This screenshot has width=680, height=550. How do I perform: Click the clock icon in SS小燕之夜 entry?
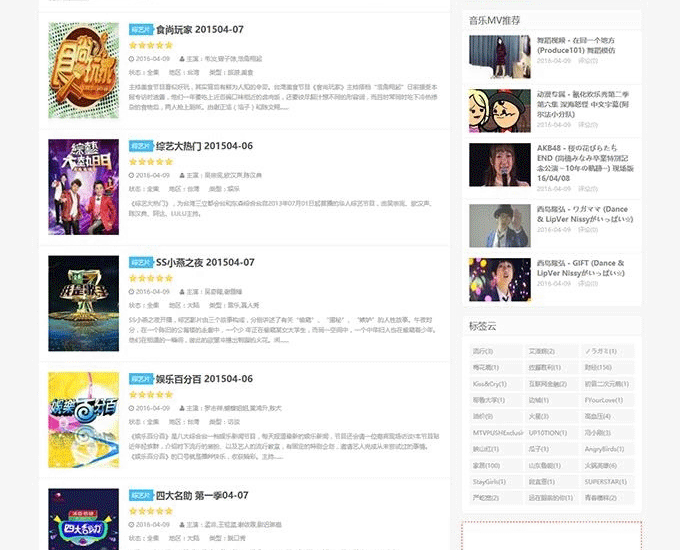click(131, 291)
